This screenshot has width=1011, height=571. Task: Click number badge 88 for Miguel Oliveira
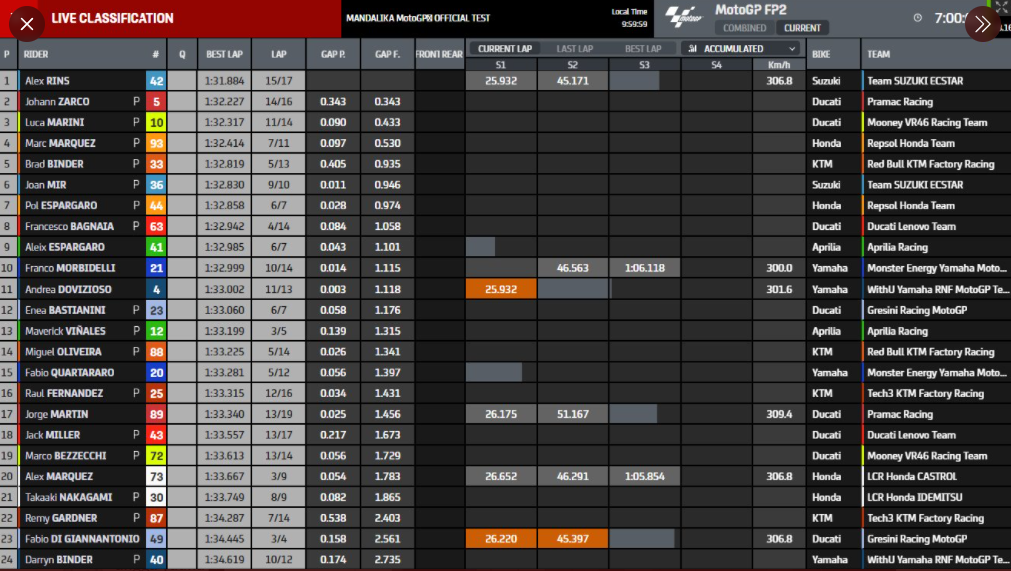tap(156, 352)
